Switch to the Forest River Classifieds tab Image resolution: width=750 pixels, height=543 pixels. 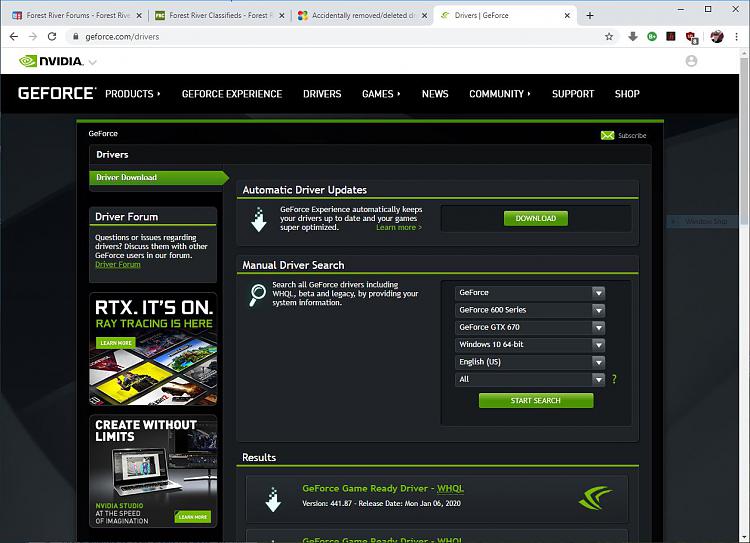(218, 15)
